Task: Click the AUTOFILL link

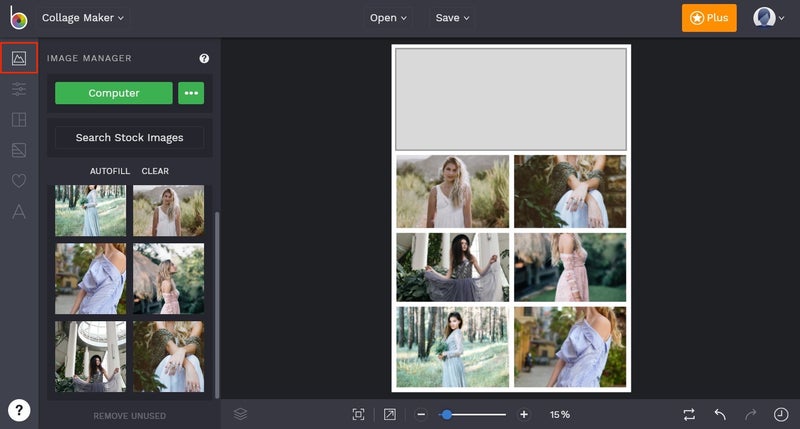Action: tap(110, 171)
